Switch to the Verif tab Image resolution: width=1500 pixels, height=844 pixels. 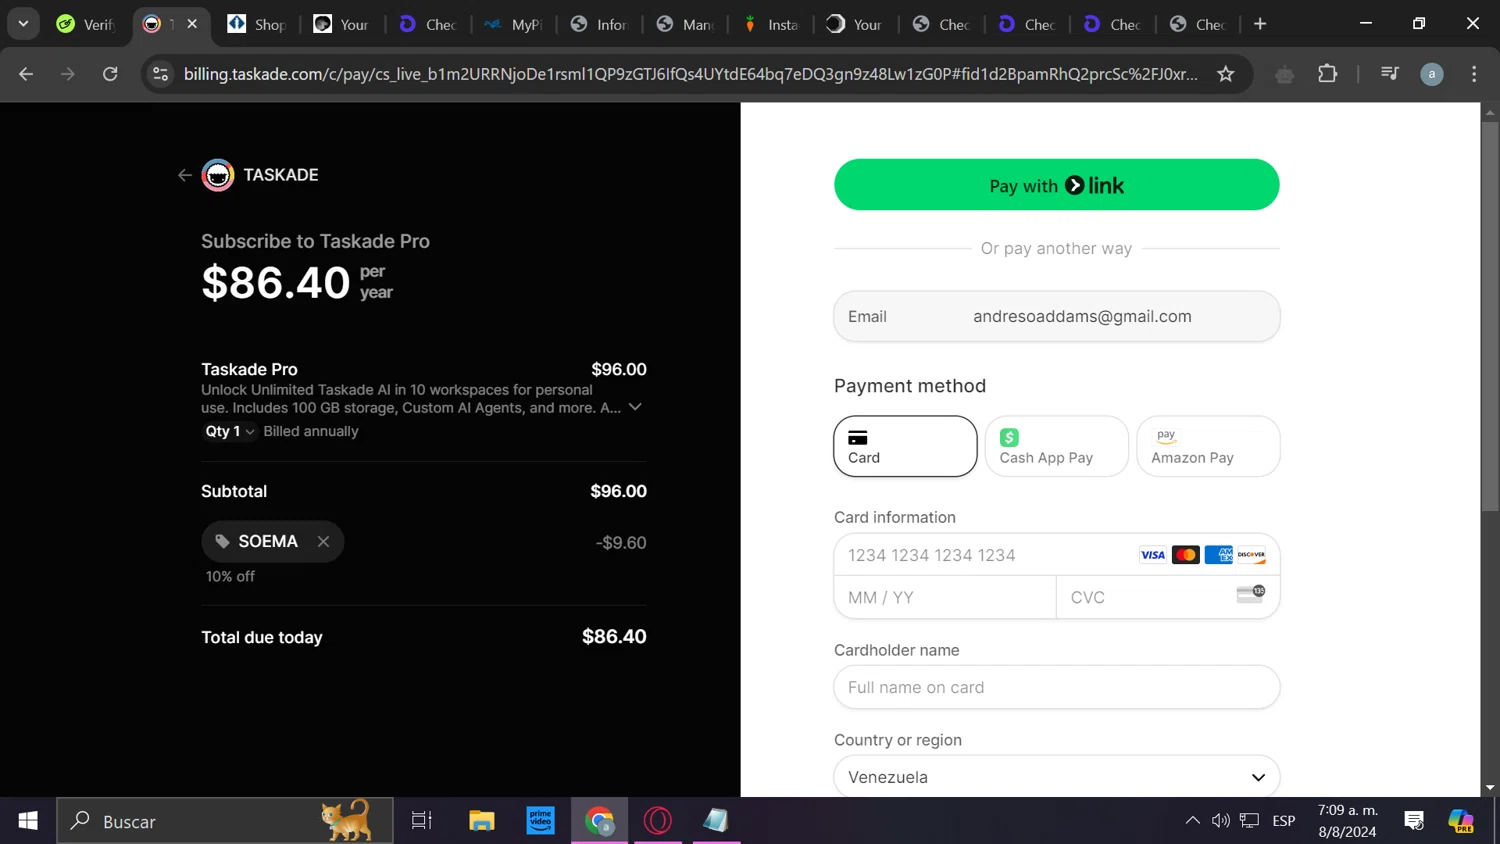tap(86, 24)
